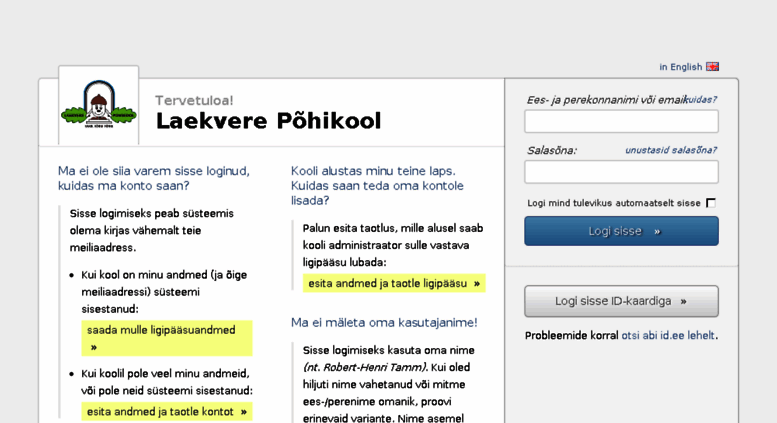Click paragraph 'Sisse logimiseks peab süsteemis'
The width and height of the screenshot is (777, 423).
pos(152,230)
